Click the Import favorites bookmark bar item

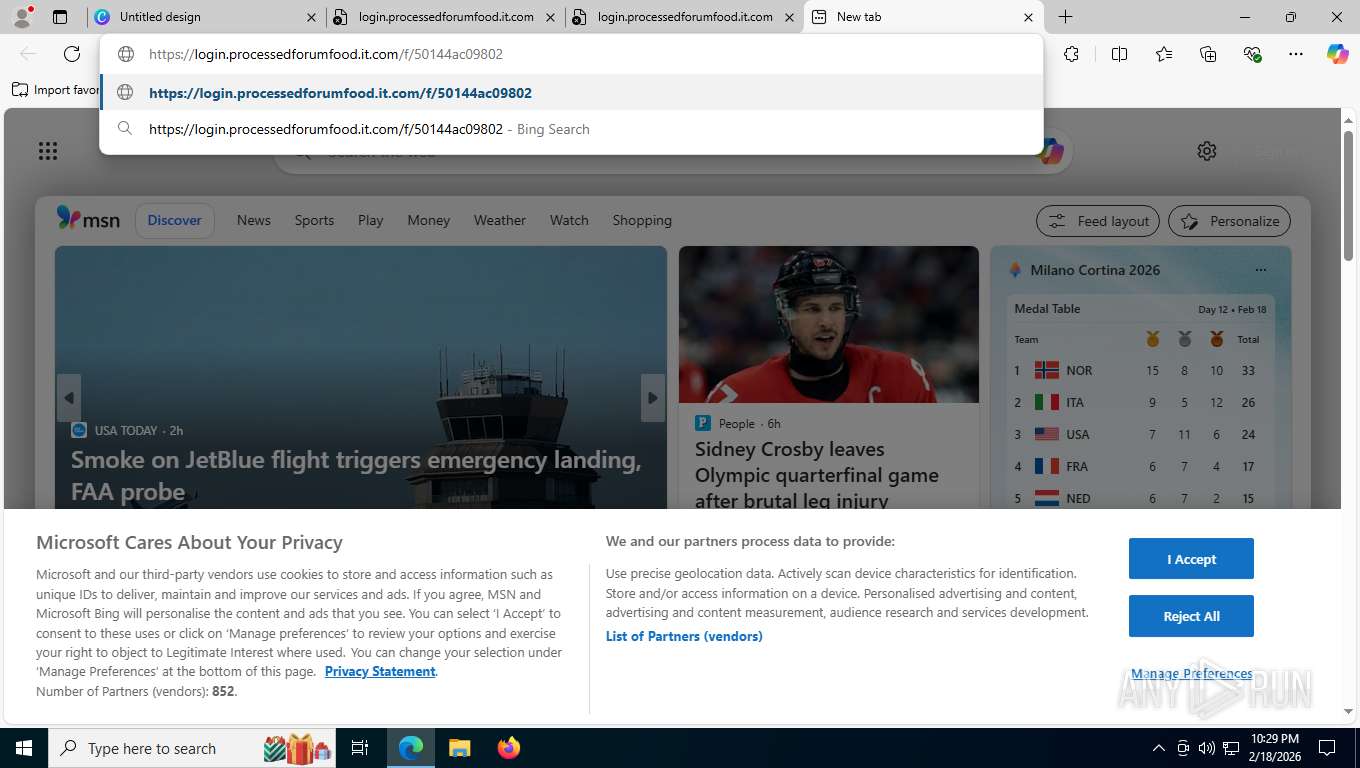click(x=56, y=89)
